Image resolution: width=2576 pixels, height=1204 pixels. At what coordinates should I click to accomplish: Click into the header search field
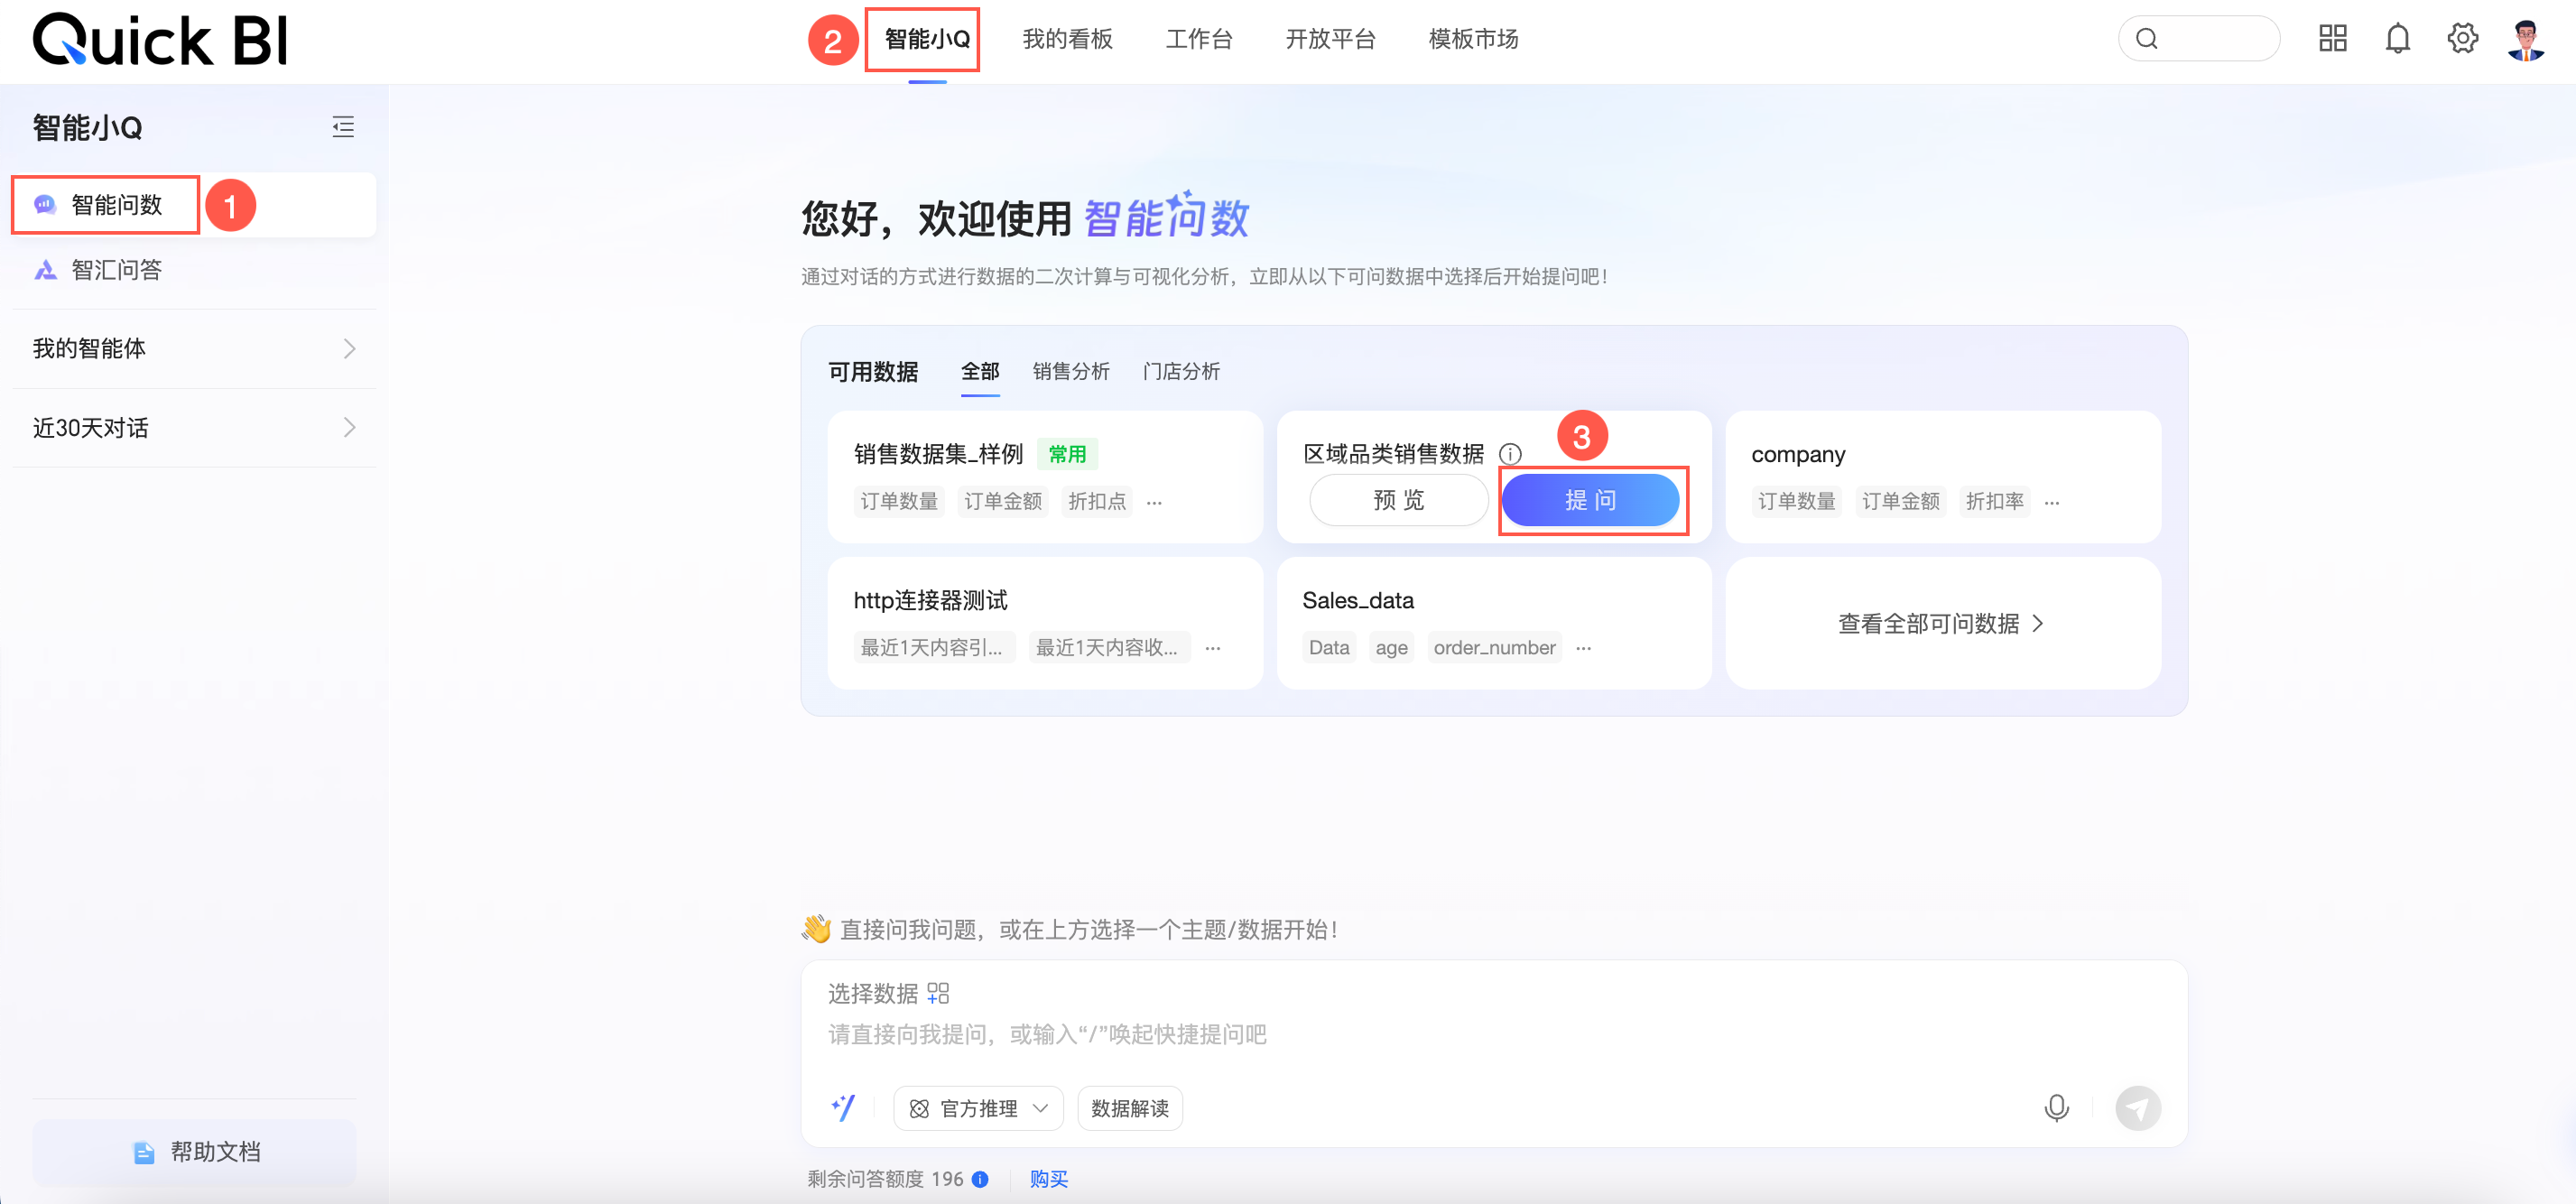coord(2199,39)
